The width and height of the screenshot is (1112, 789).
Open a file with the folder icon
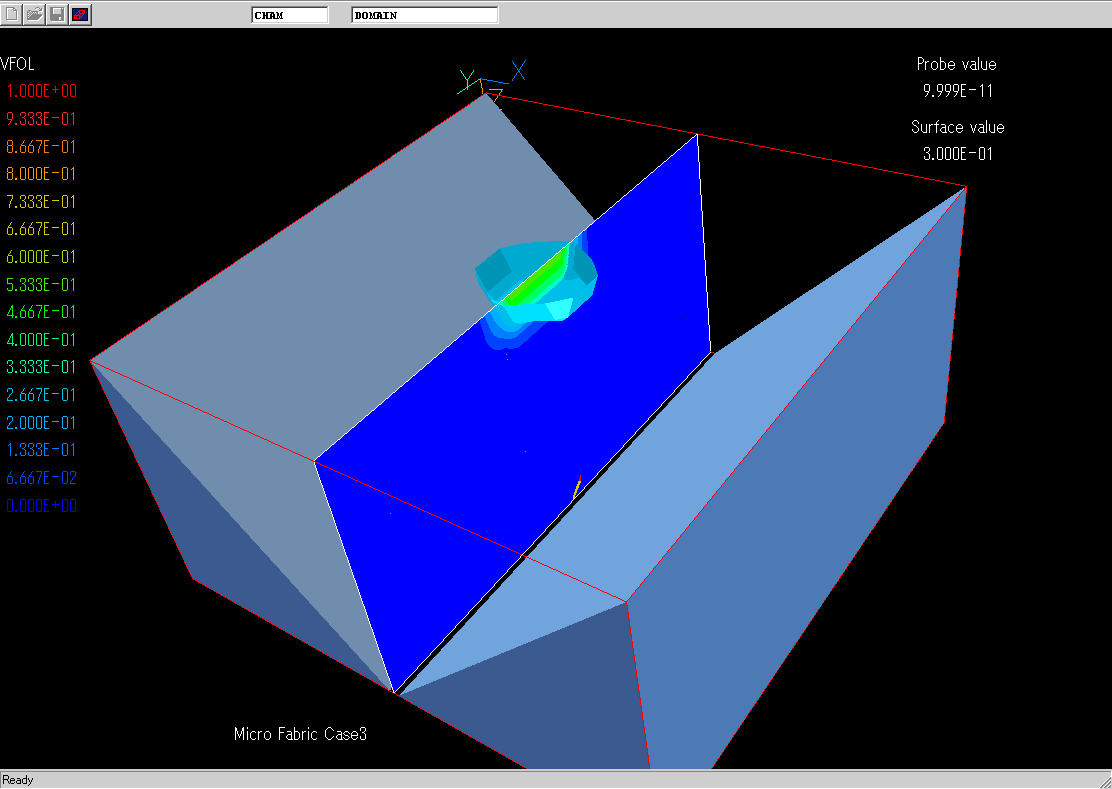coord(35,14)
